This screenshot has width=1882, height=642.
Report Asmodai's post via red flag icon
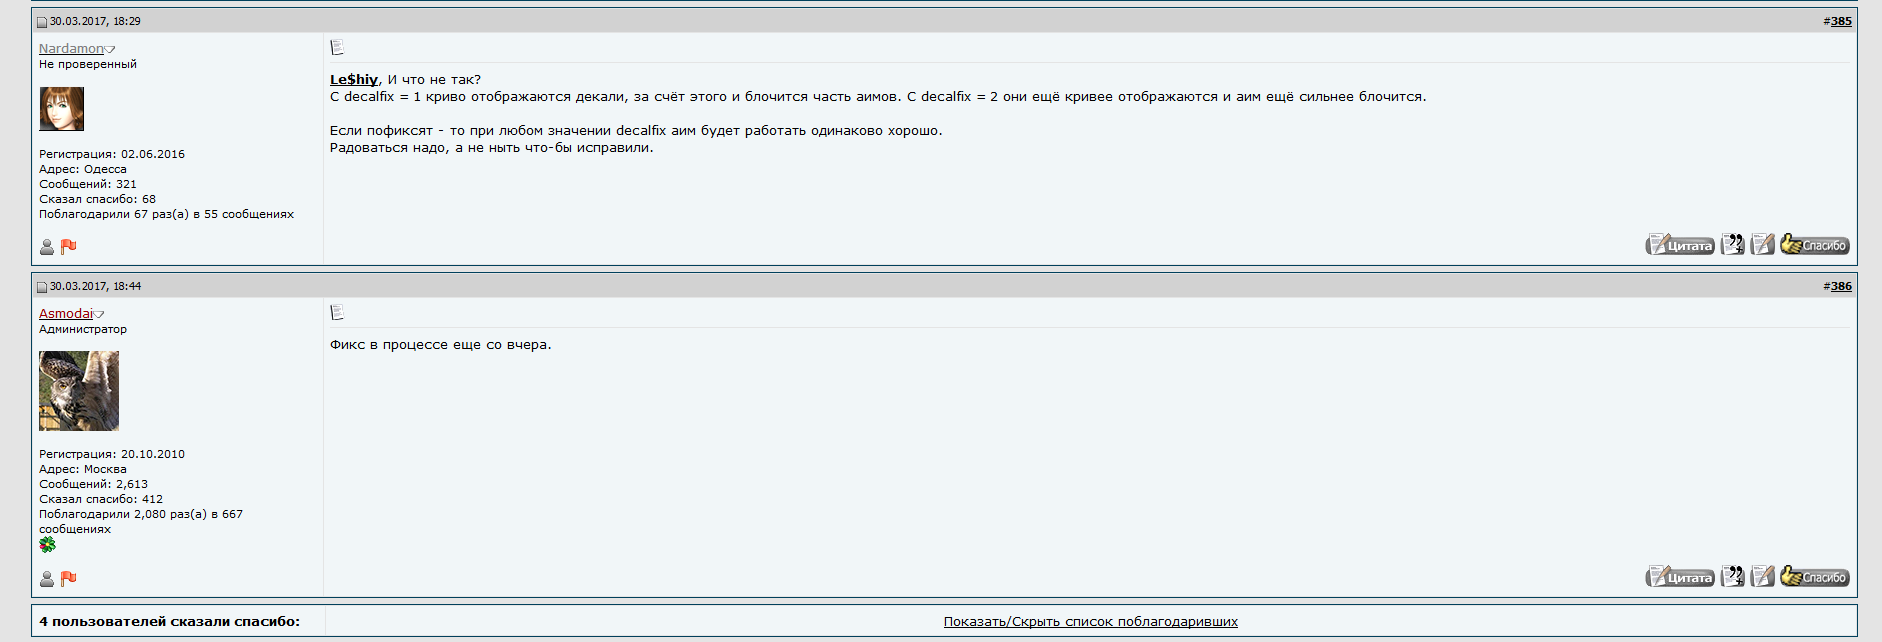[69, 579]
